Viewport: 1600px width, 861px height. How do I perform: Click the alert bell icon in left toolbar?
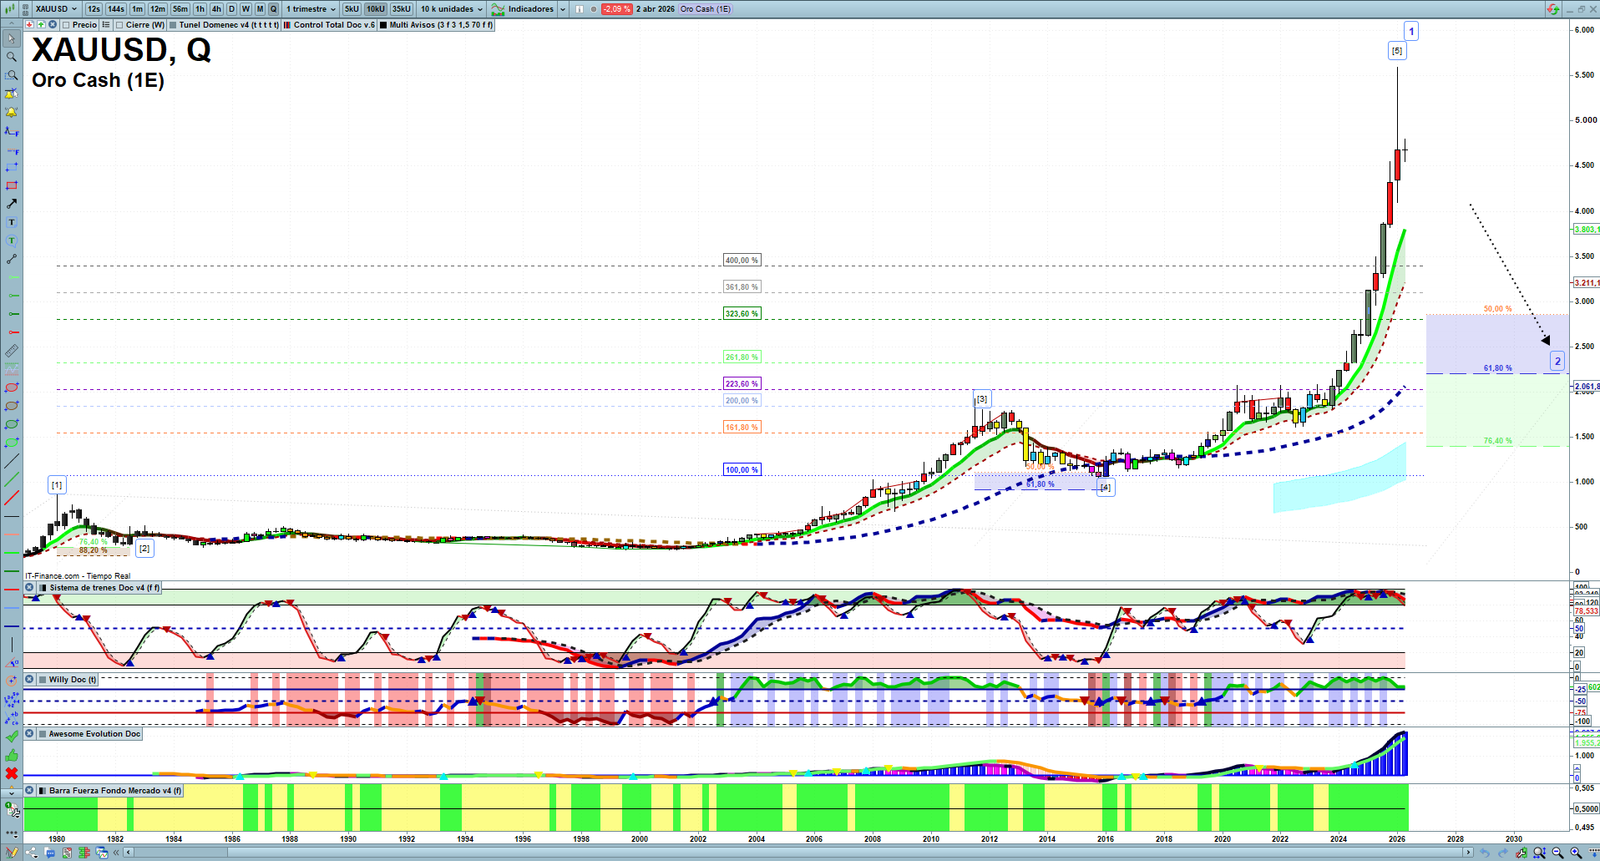pyautogui.click(x=12, y=112)
